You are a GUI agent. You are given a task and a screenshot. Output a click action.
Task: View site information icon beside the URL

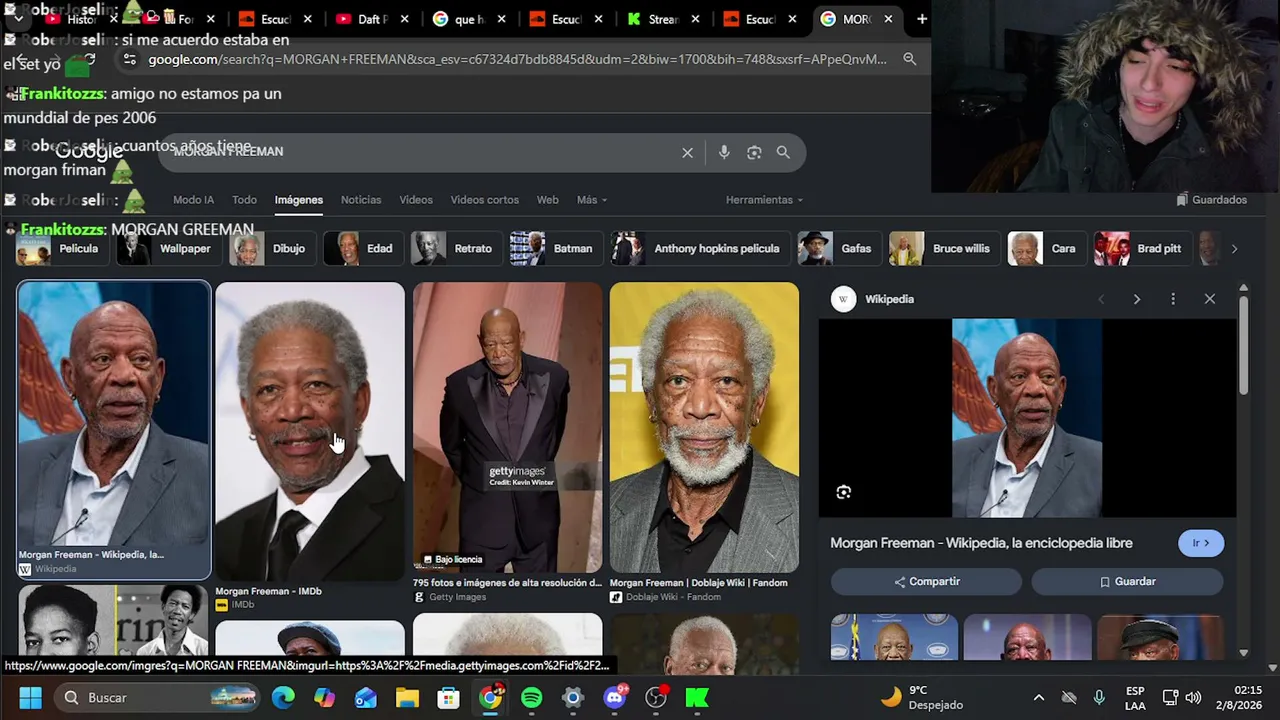pyautogui.click(x=129, y=59)
